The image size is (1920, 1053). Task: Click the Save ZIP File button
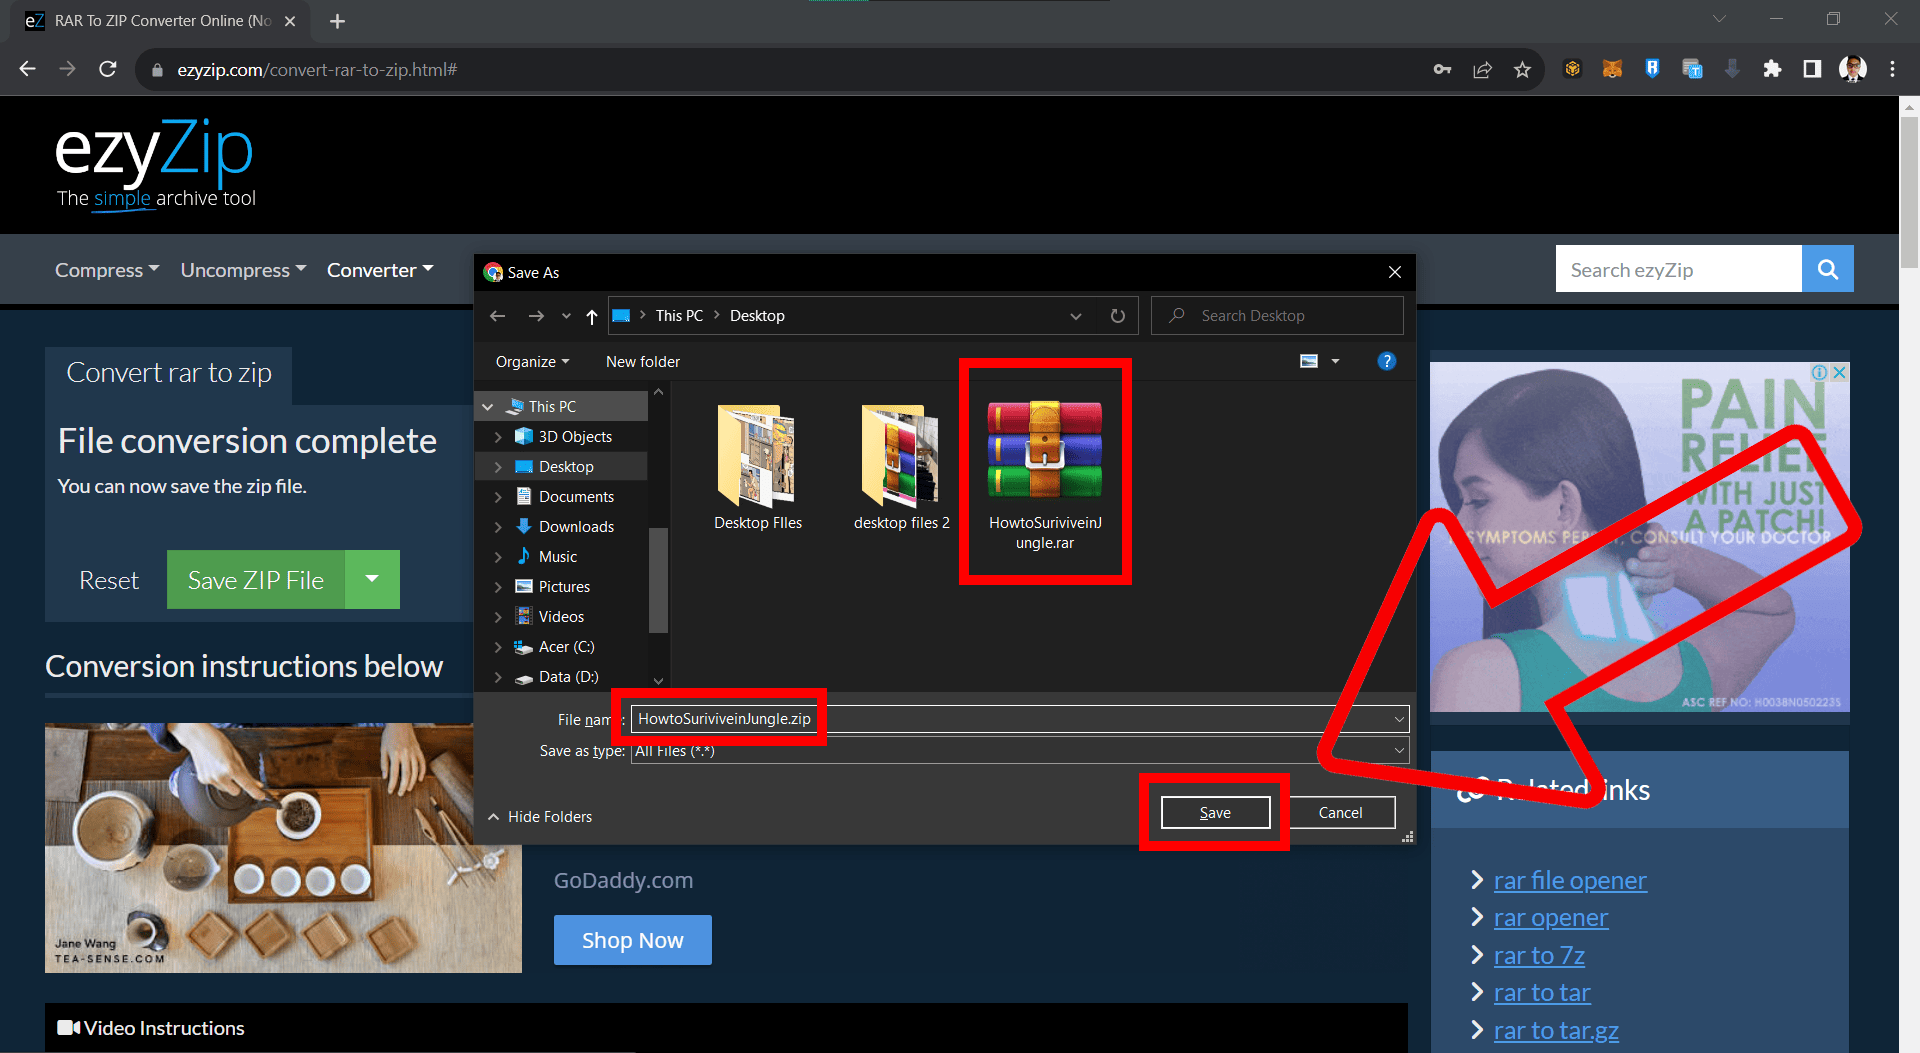tap(256, 579)
